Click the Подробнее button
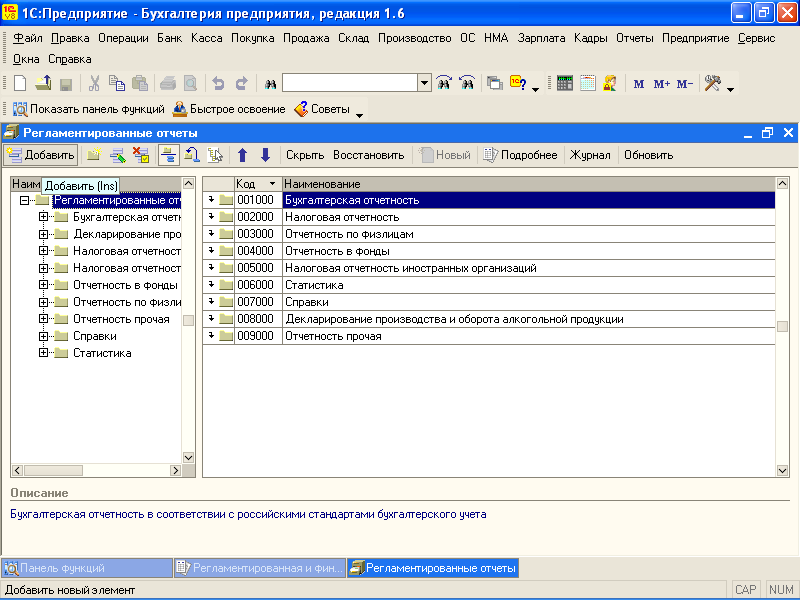This screenshot has height=600, width=800. pos(520,155)
